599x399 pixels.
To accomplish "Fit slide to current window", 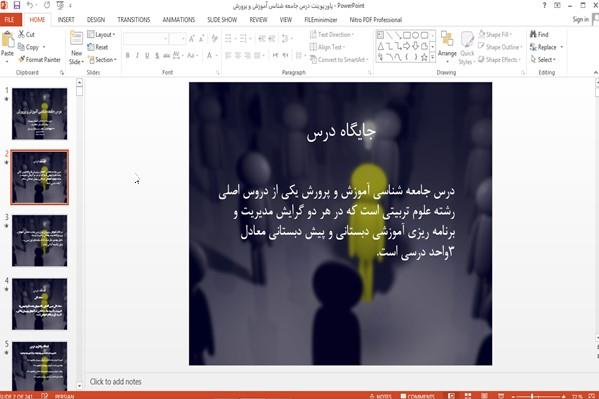I will coord(591,396).
